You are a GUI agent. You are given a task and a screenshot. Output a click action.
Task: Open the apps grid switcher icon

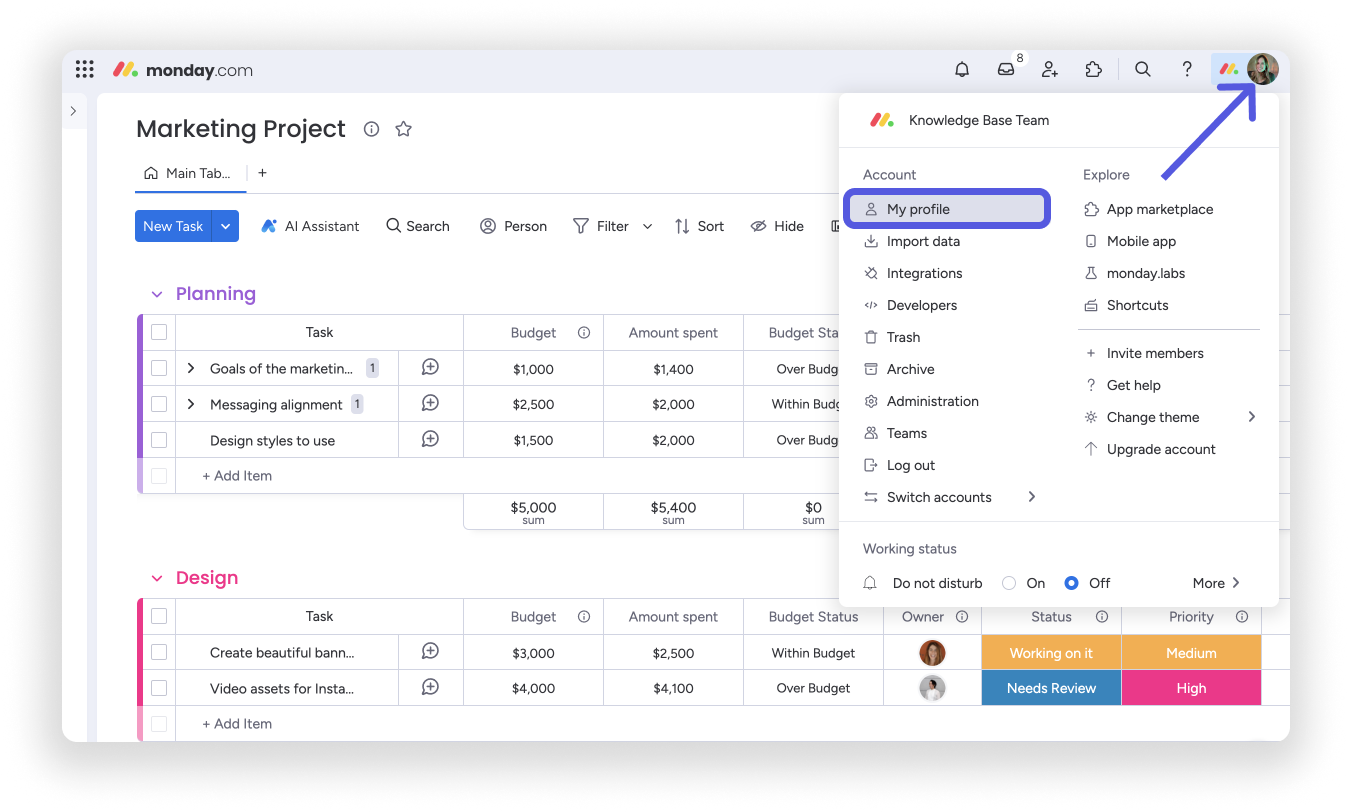[x=85, y=69]
